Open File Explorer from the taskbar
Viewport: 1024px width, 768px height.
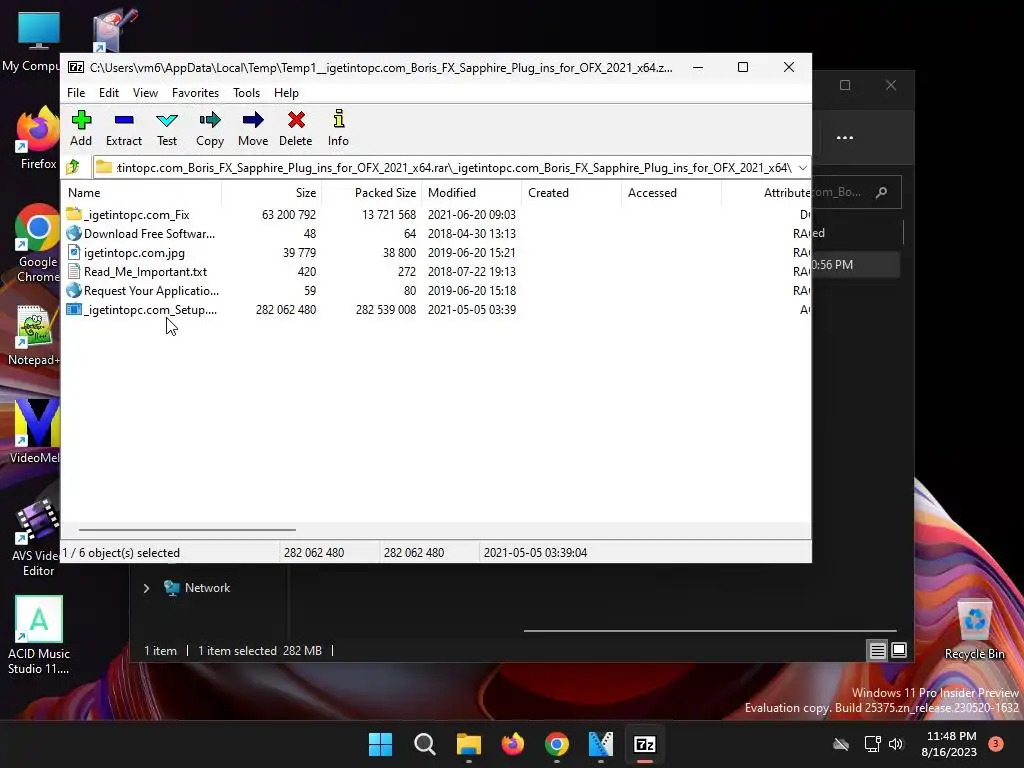point(469,744)
